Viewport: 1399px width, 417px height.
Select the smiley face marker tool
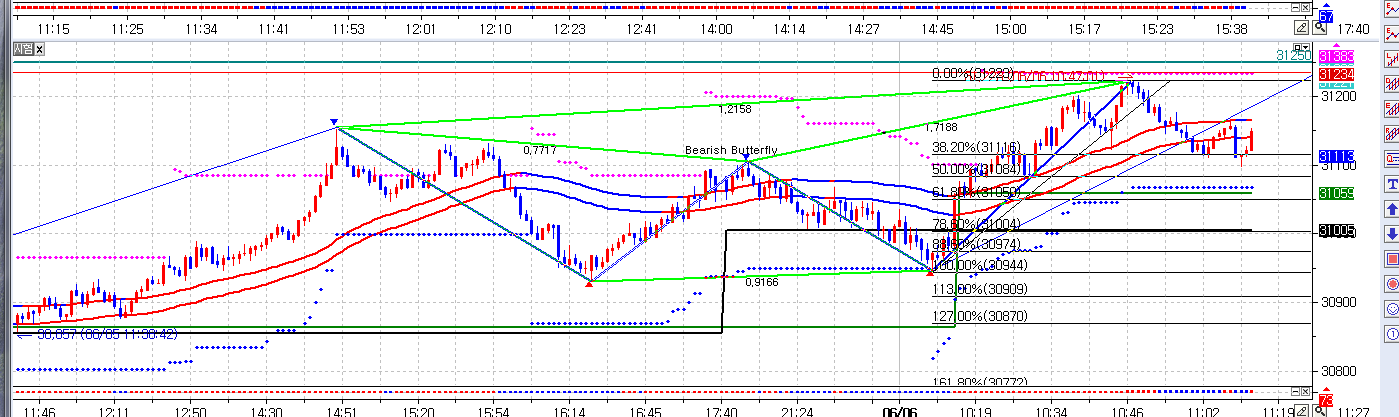point(1391,310)
